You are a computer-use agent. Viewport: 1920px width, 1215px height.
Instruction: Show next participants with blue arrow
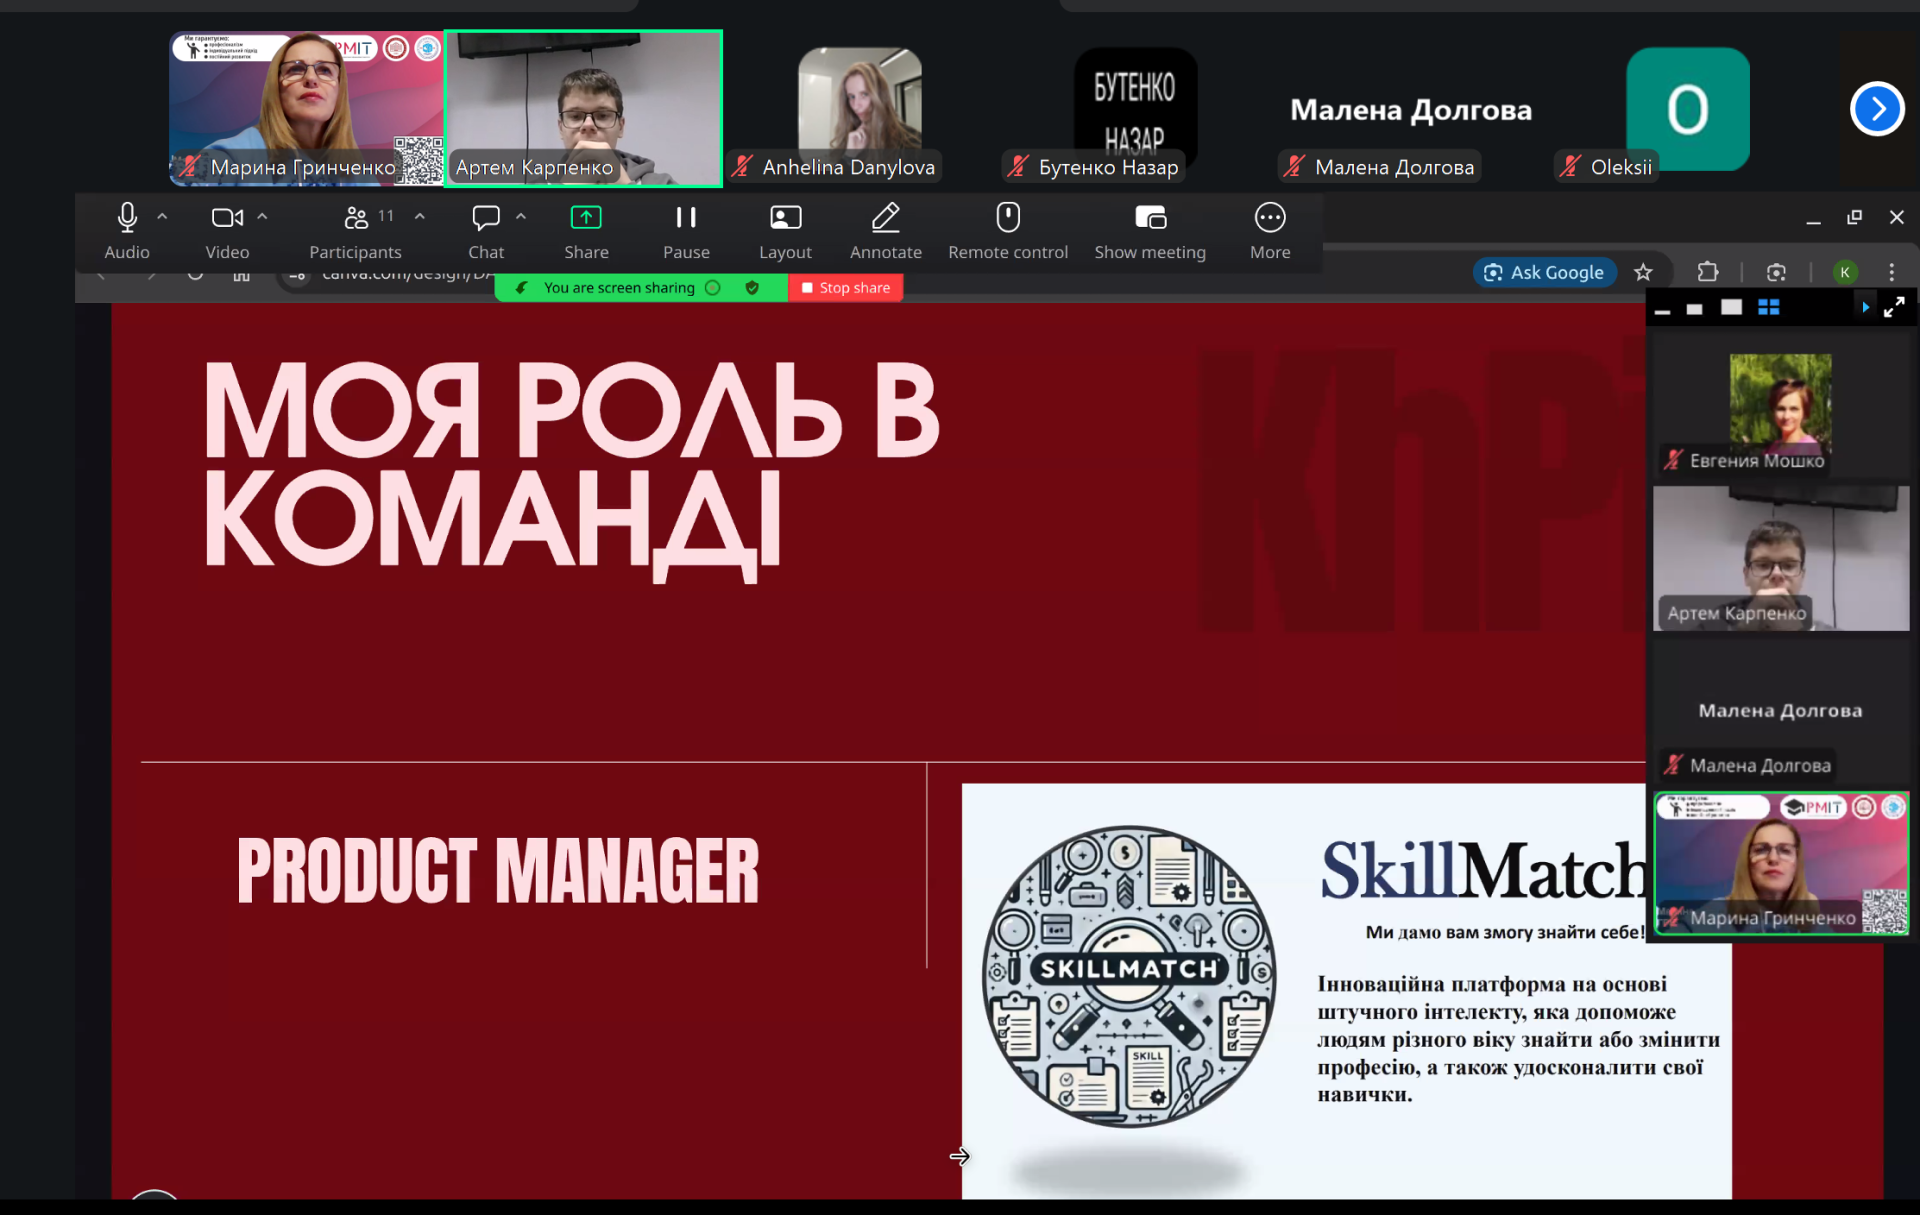click(x=1876, y=109)
